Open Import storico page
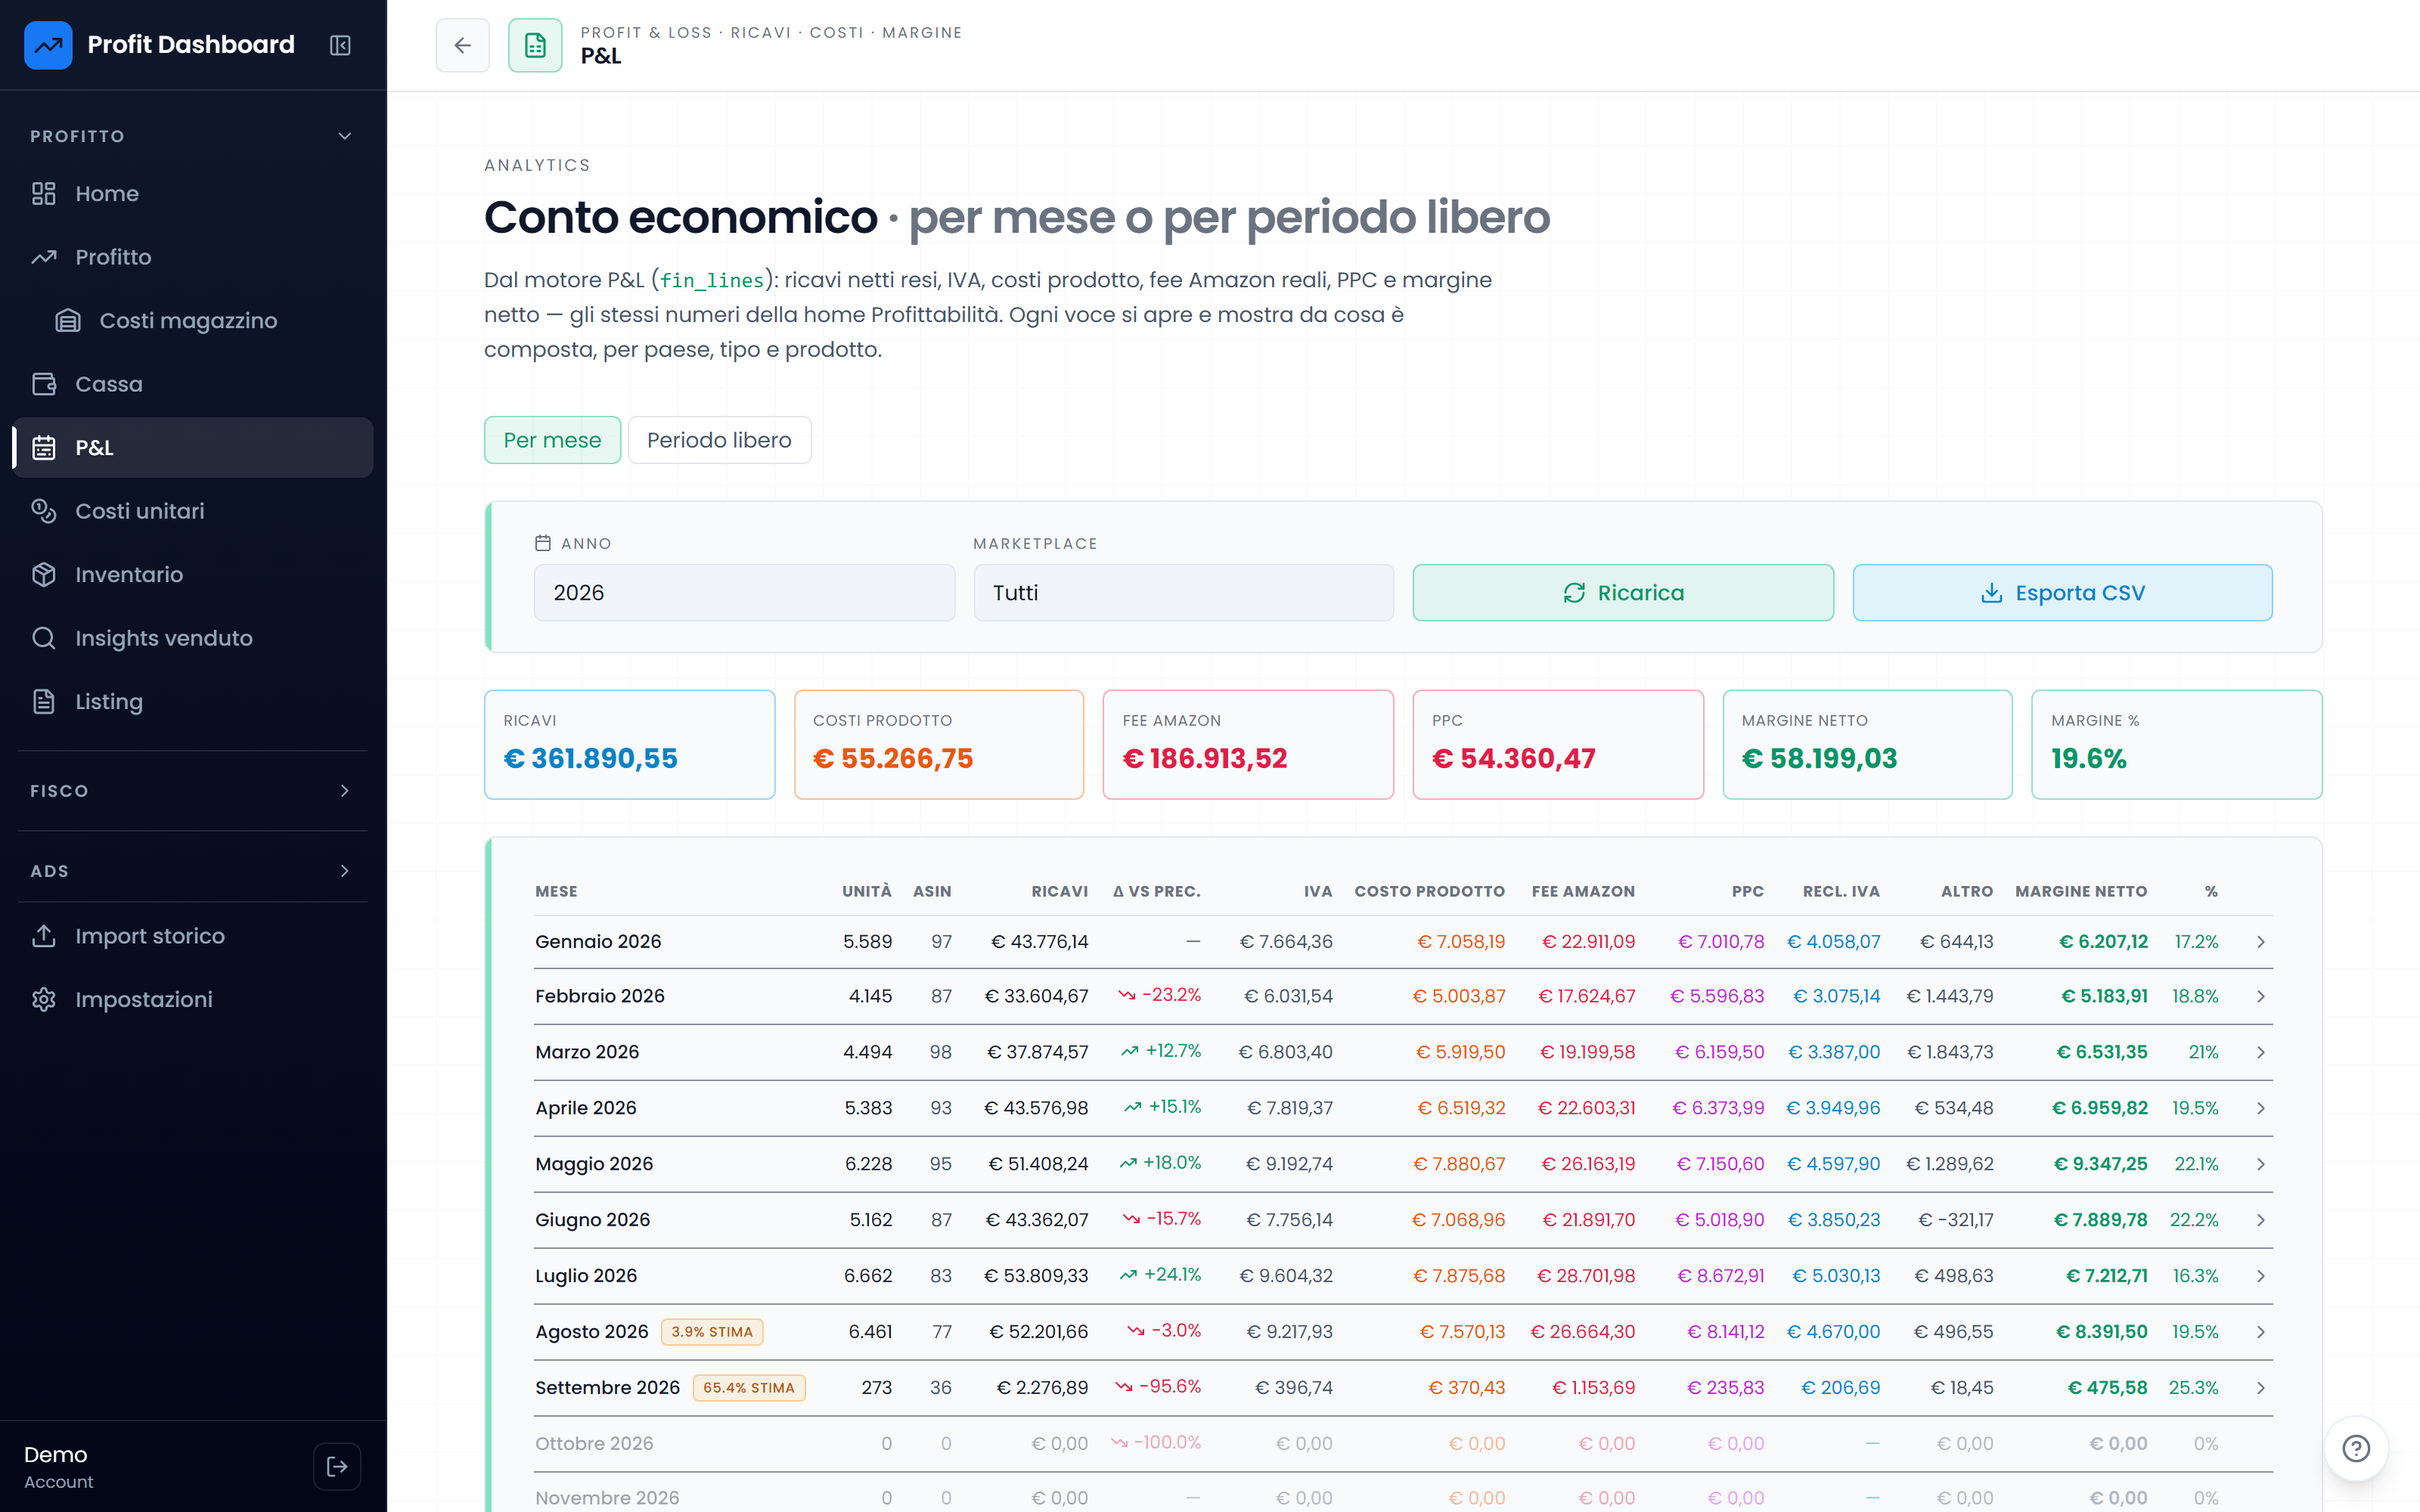Screen dimensions: 2420x1512 193,936
